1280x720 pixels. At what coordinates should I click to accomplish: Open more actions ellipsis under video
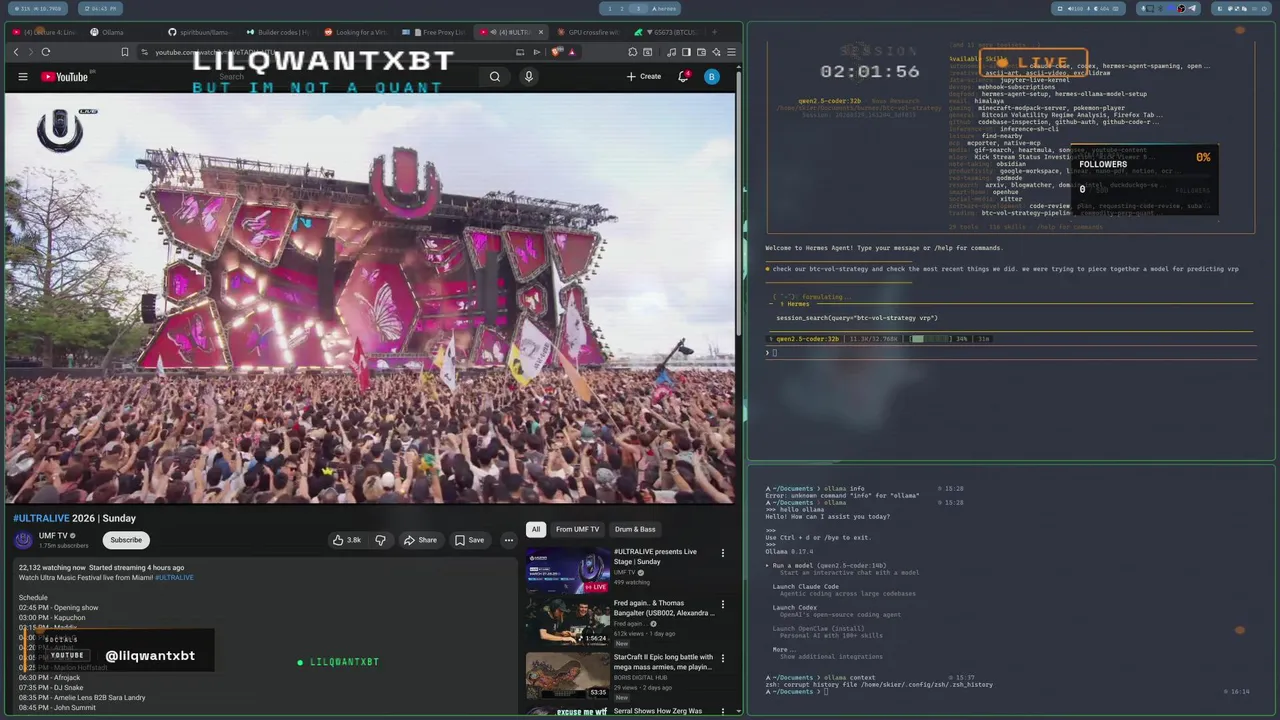tap(508, 540)
